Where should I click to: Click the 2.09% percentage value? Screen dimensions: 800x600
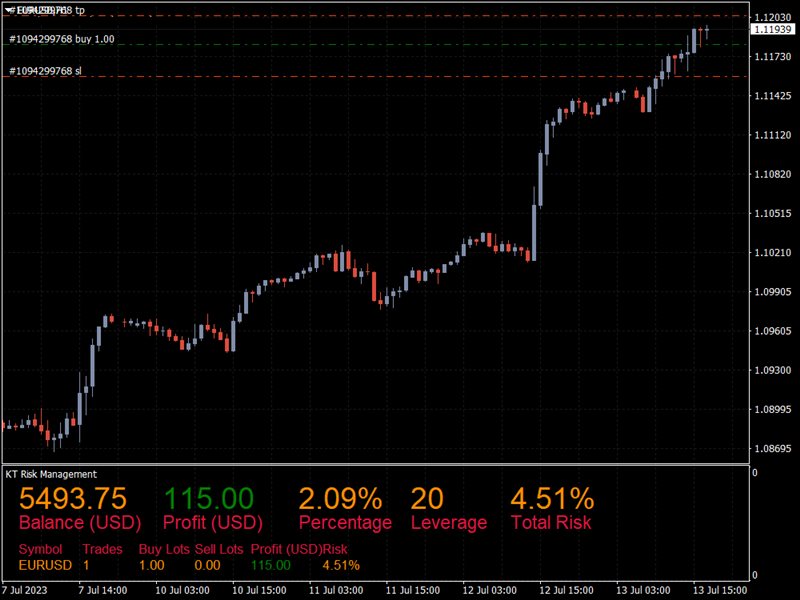click(340, 498)
